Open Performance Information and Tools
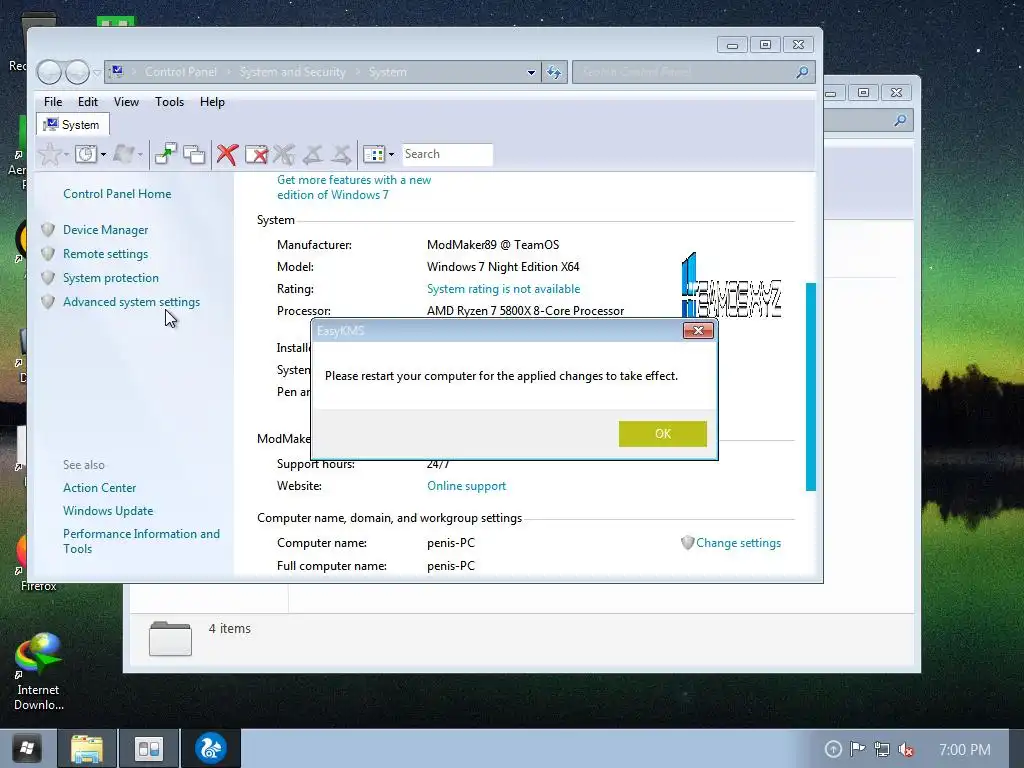This screenshot has height=768, width=1024. (141, 541)
